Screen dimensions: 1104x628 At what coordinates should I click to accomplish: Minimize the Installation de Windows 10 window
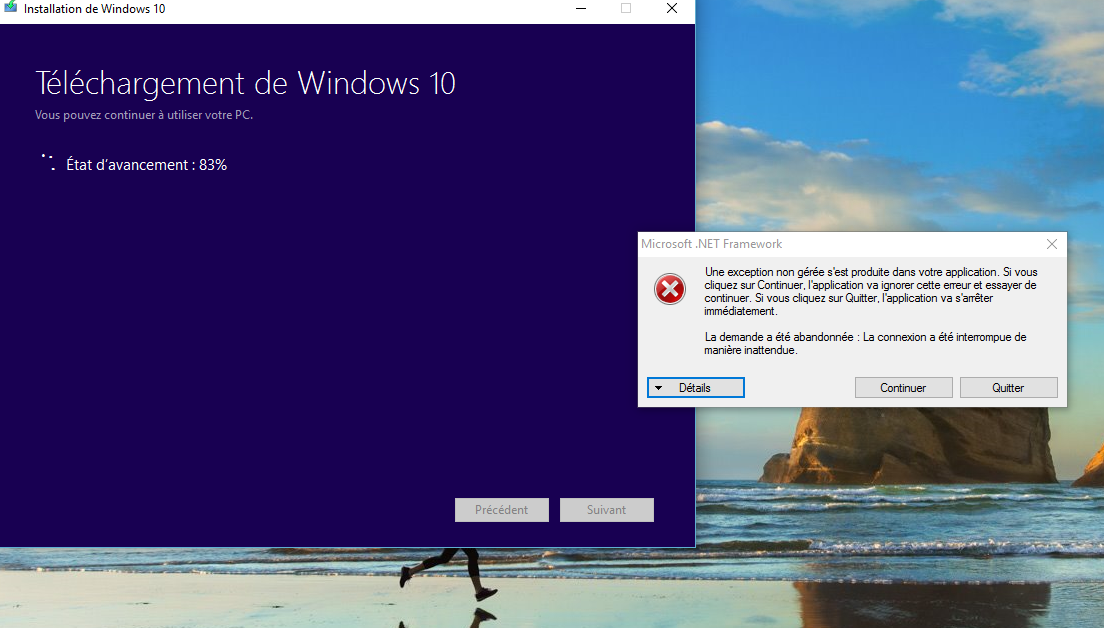[581, 8]
